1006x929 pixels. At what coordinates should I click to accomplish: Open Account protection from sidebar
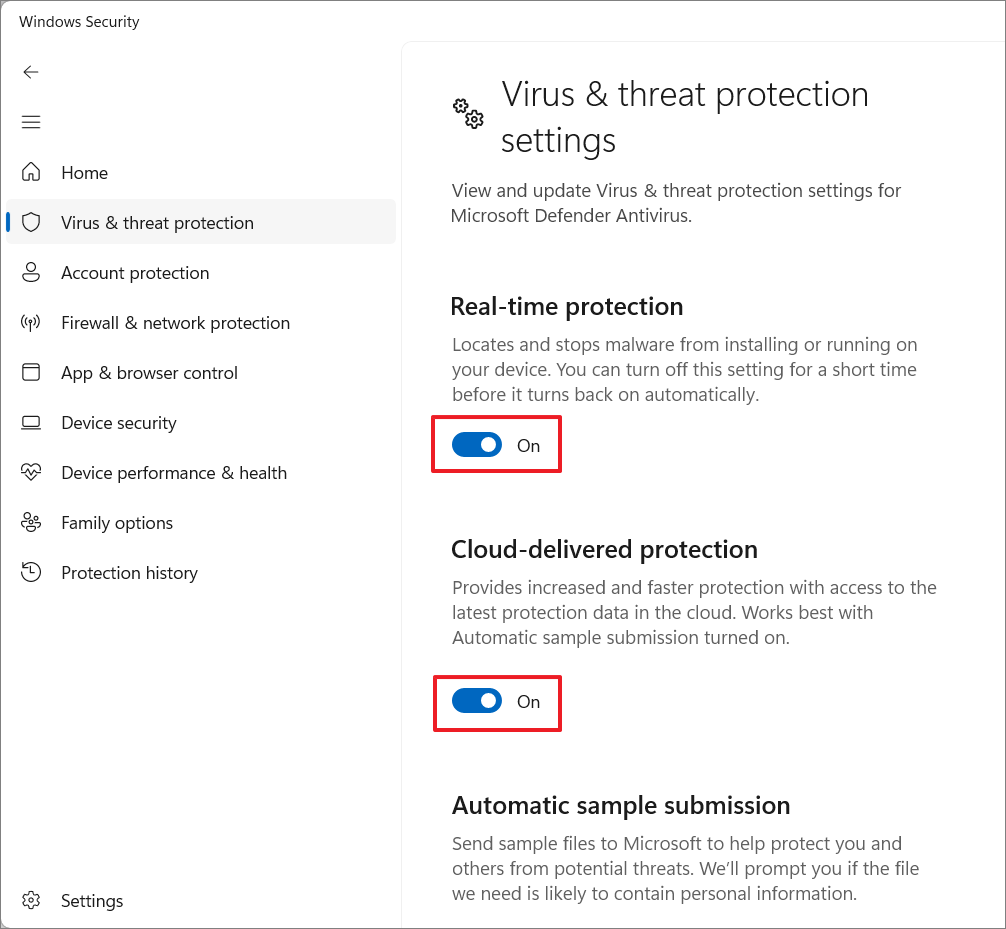pyautogui.click(x=135, y=273)
